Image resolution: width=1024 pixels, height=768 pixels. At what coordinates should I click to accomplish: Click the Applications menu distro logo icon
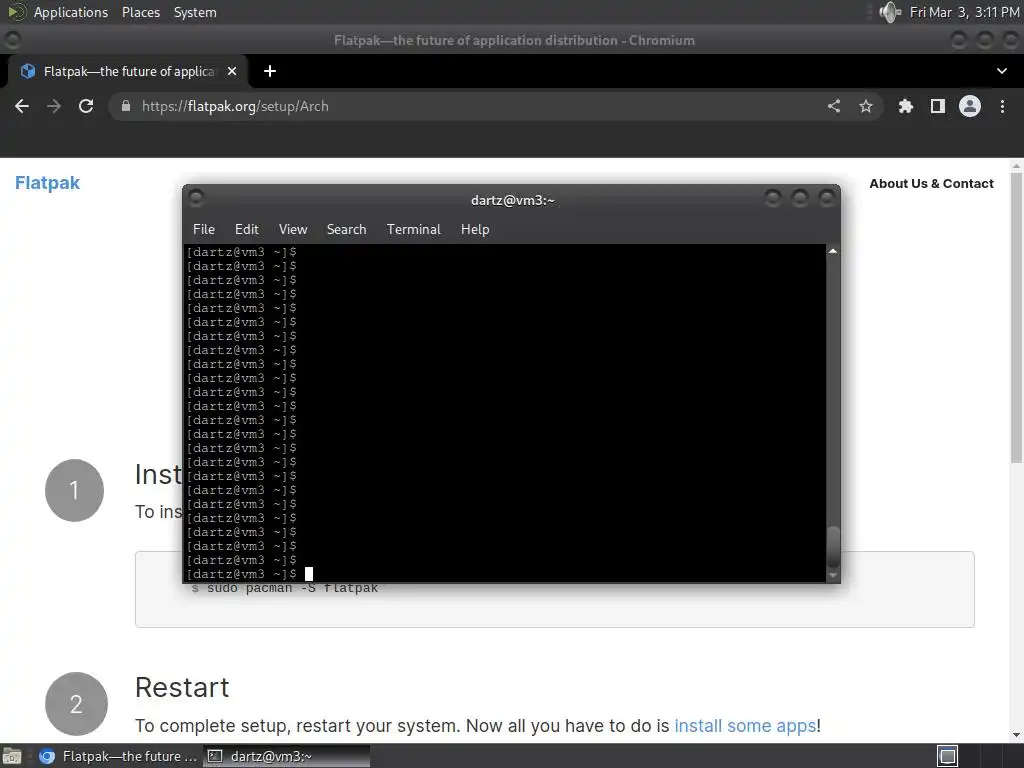pyautogui.click(x=16, y=12)
